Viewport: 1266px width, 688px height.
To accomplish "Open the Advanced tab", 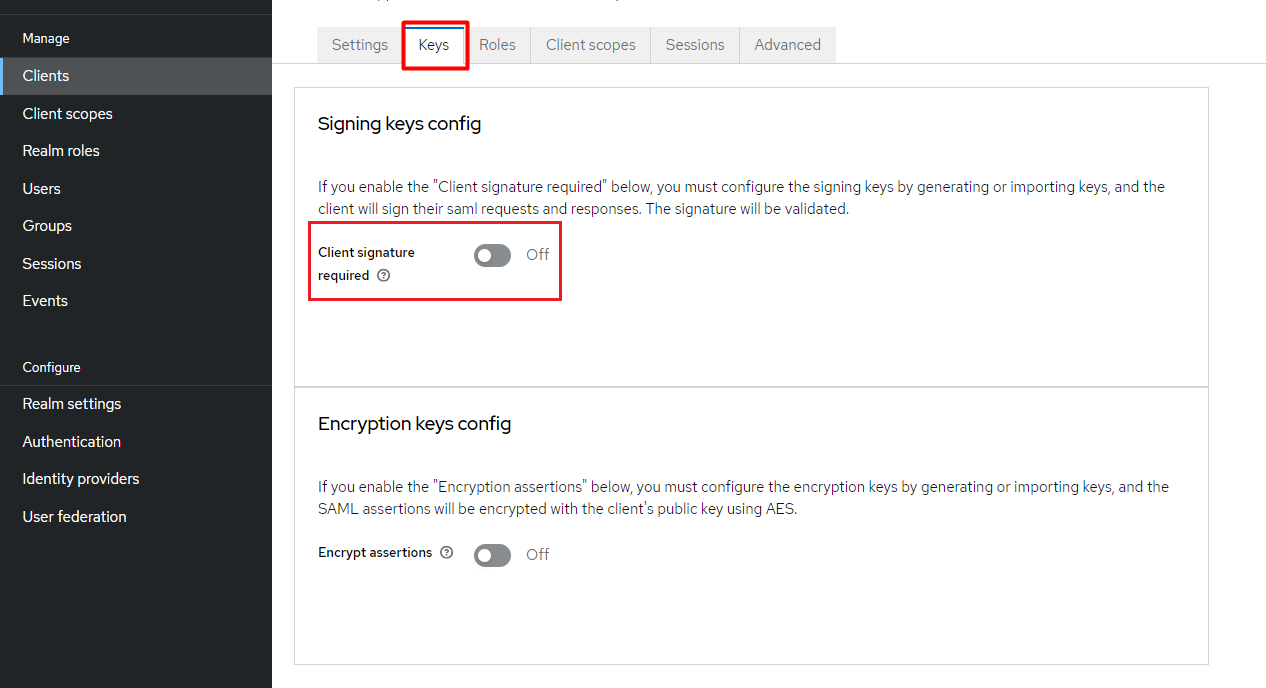I will pos(788,45).
